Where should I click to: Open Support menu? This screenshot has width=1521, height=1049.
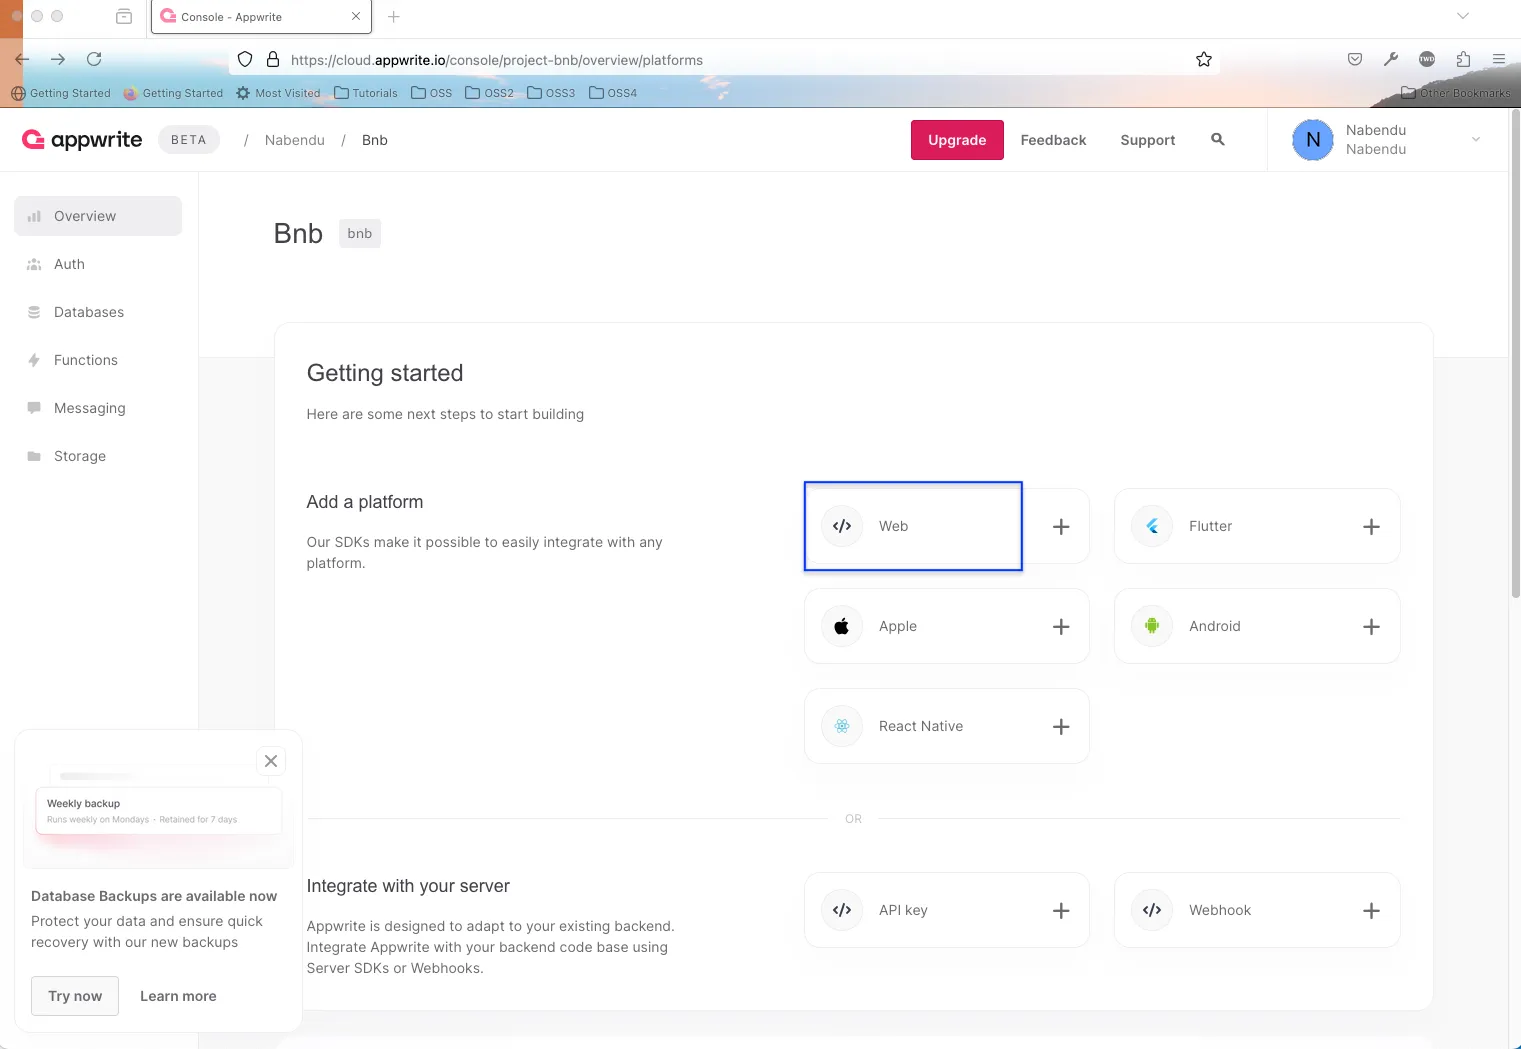click(x=1148, y=140)
